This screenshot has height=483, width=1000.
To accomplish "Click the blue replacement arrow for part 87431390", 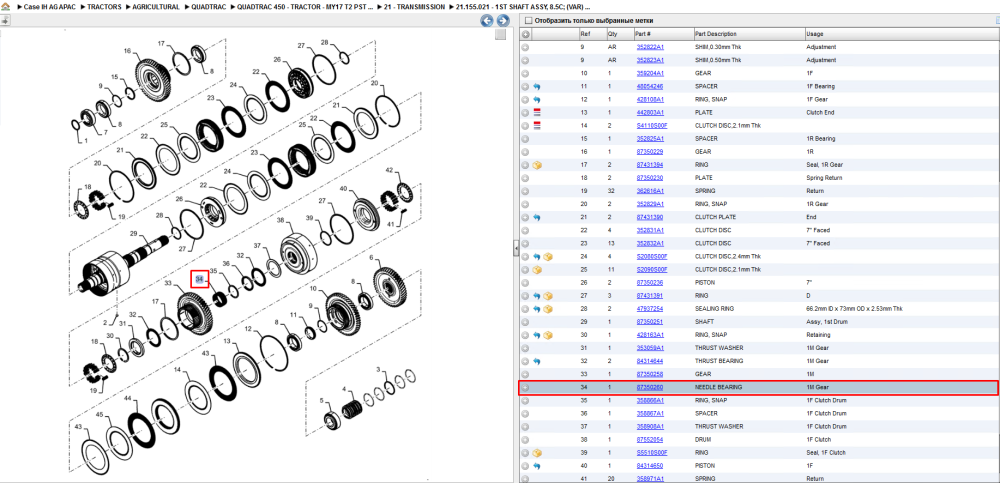I will coord(537,217).
